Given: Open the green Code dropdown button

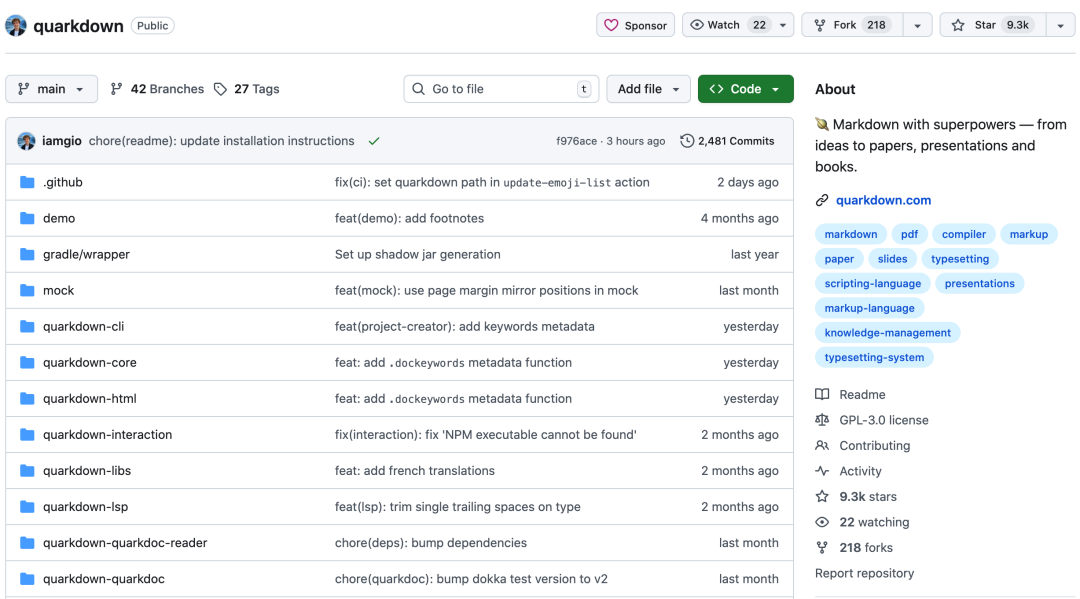Looking at the screenshot, I should [x=745, y=89].
